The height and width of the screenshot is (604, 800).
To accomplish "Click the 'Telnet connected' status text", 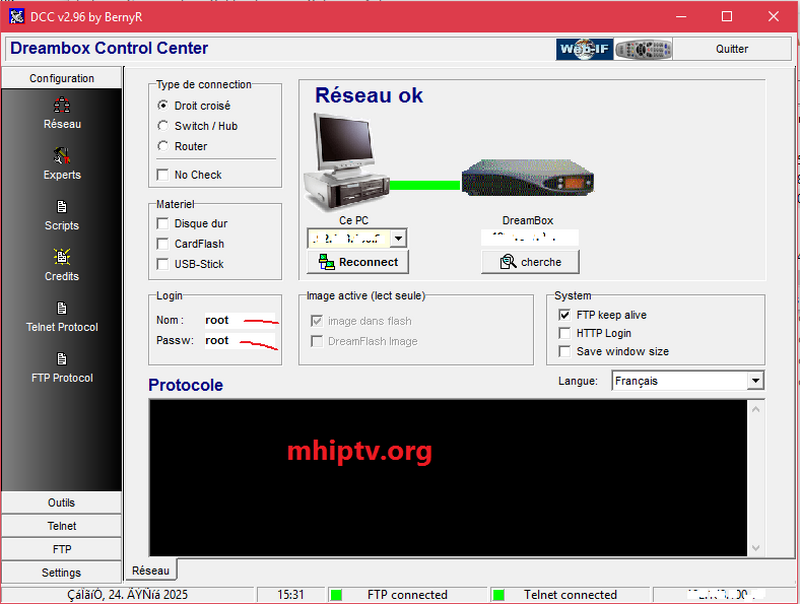I will click(x=570, y=595).
